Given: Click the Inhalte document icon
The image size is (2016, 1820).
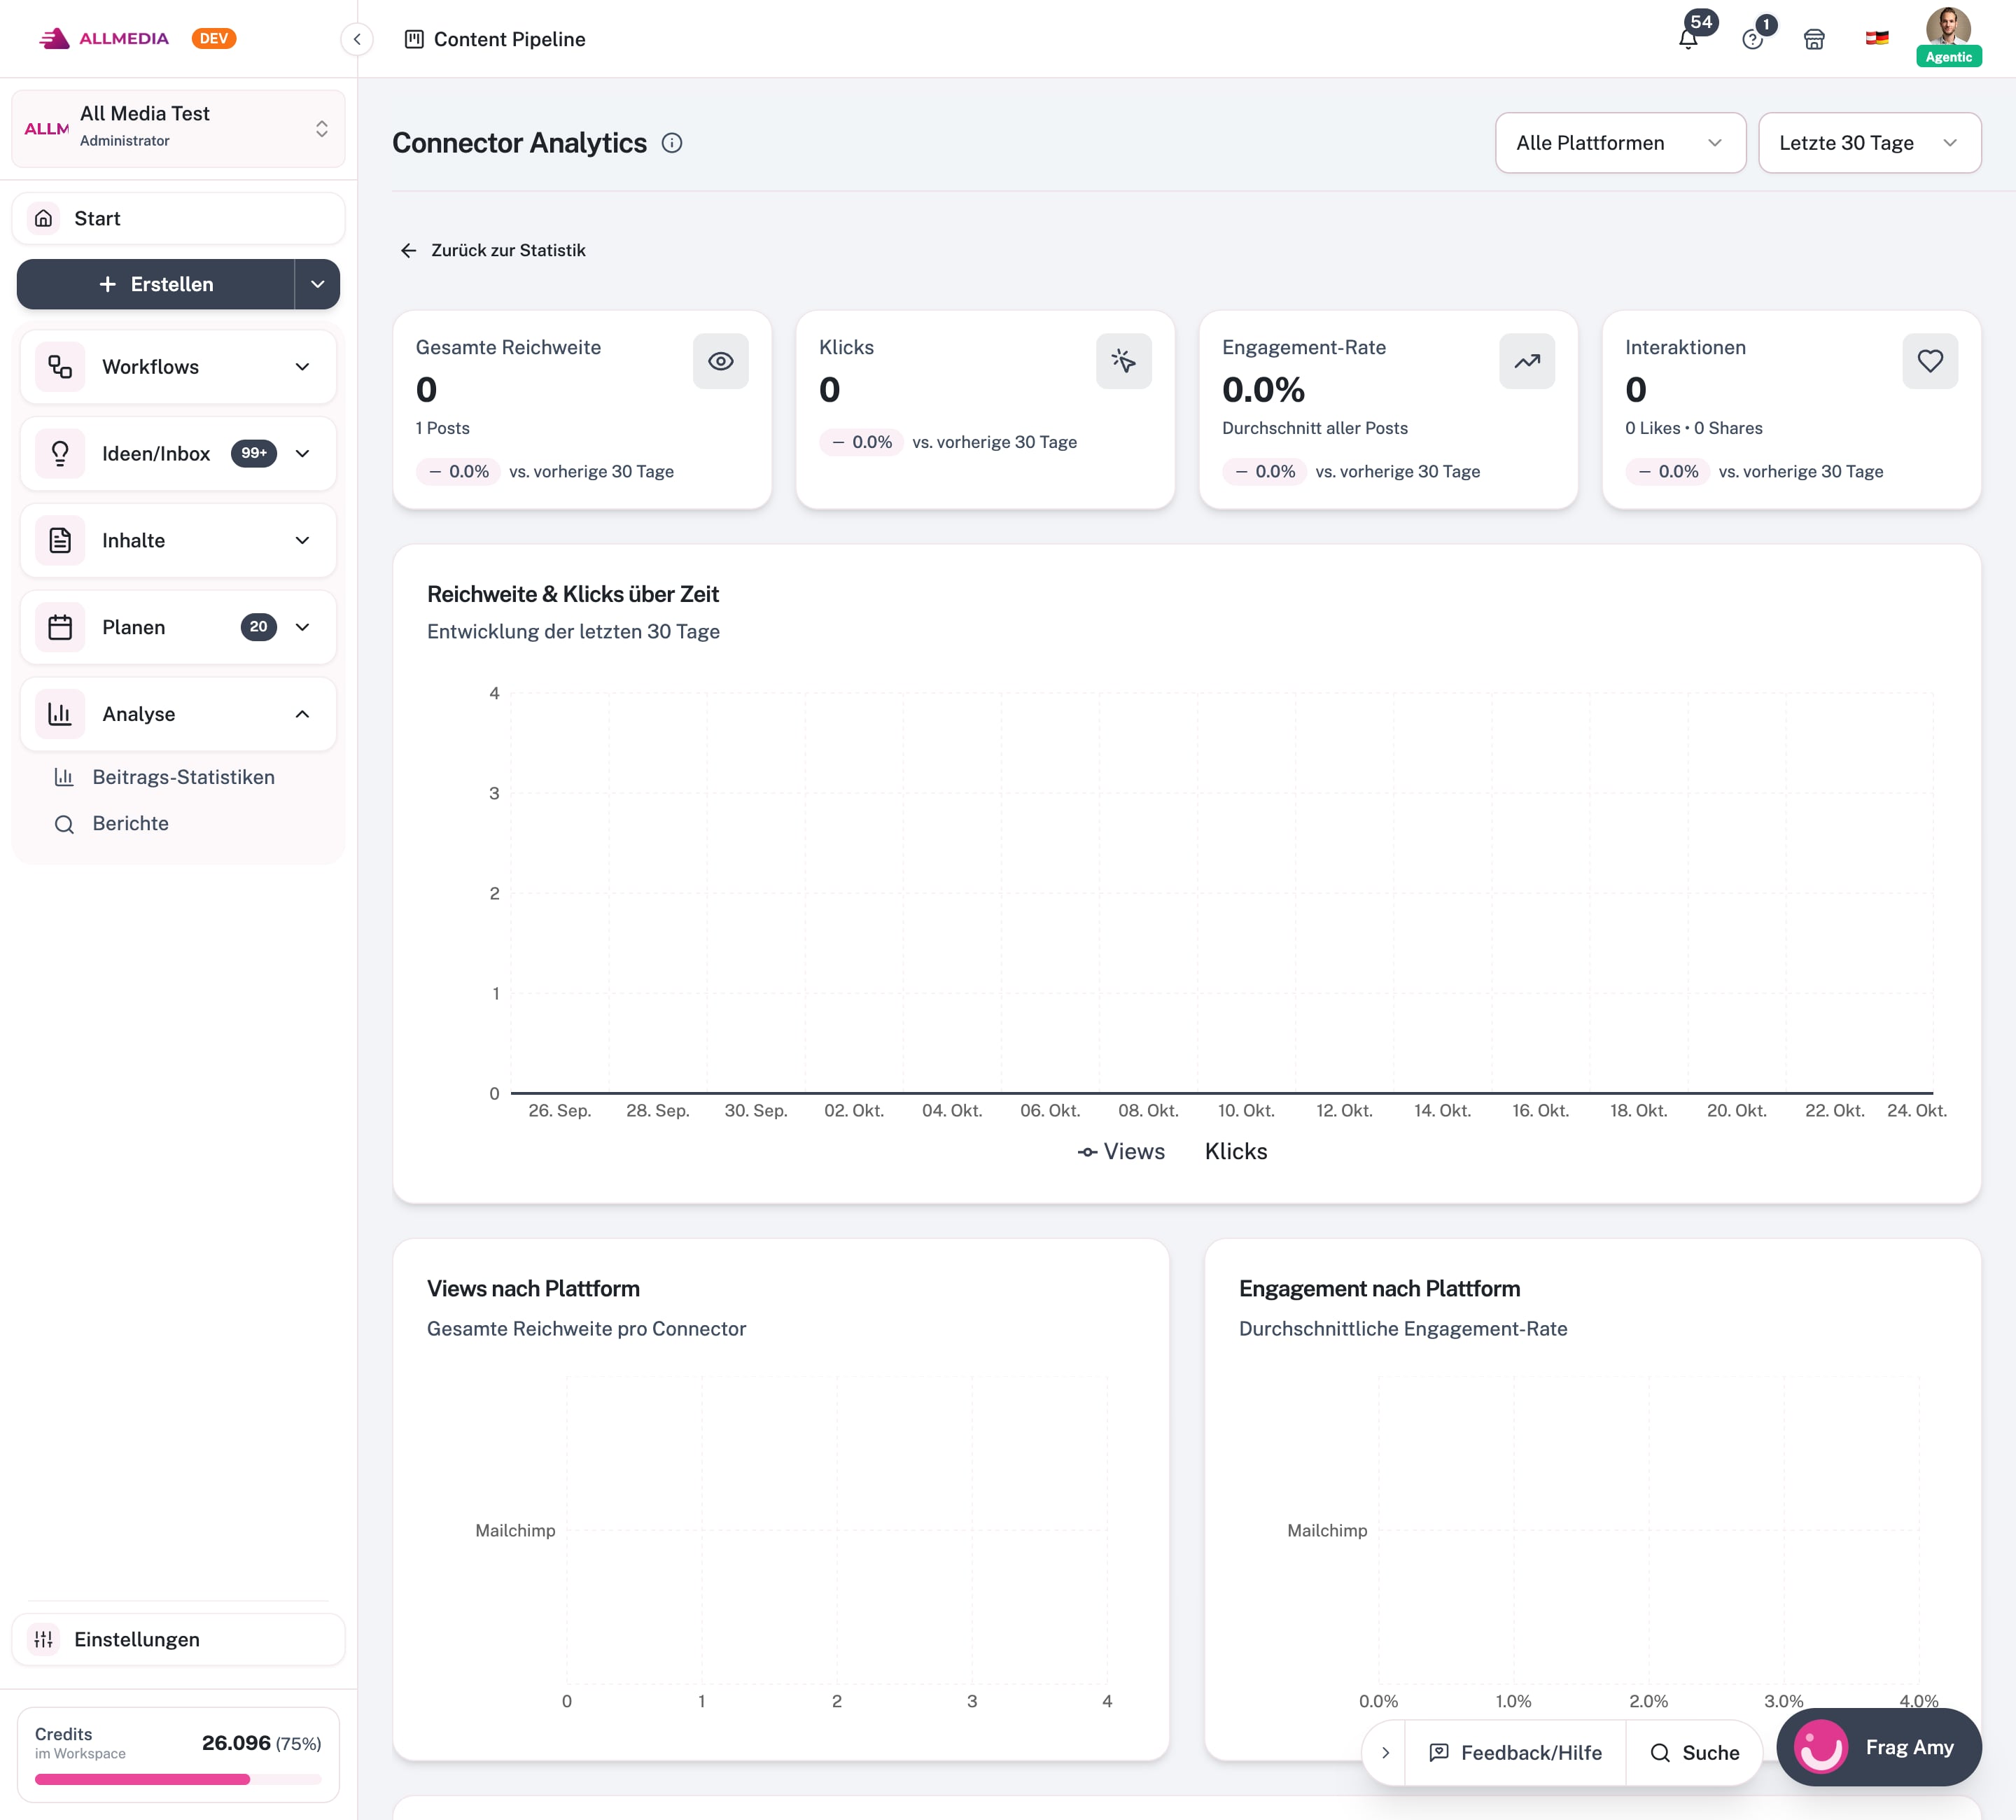Looking at the screenshot, I should pos(60,541).
